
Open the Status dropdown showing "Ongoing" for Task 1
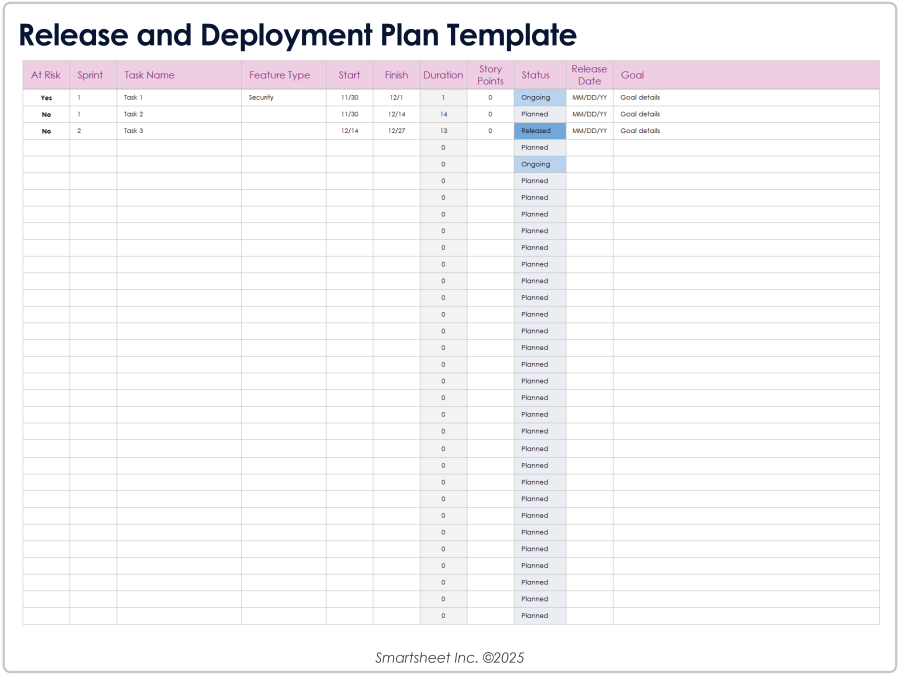coord(538,97)
